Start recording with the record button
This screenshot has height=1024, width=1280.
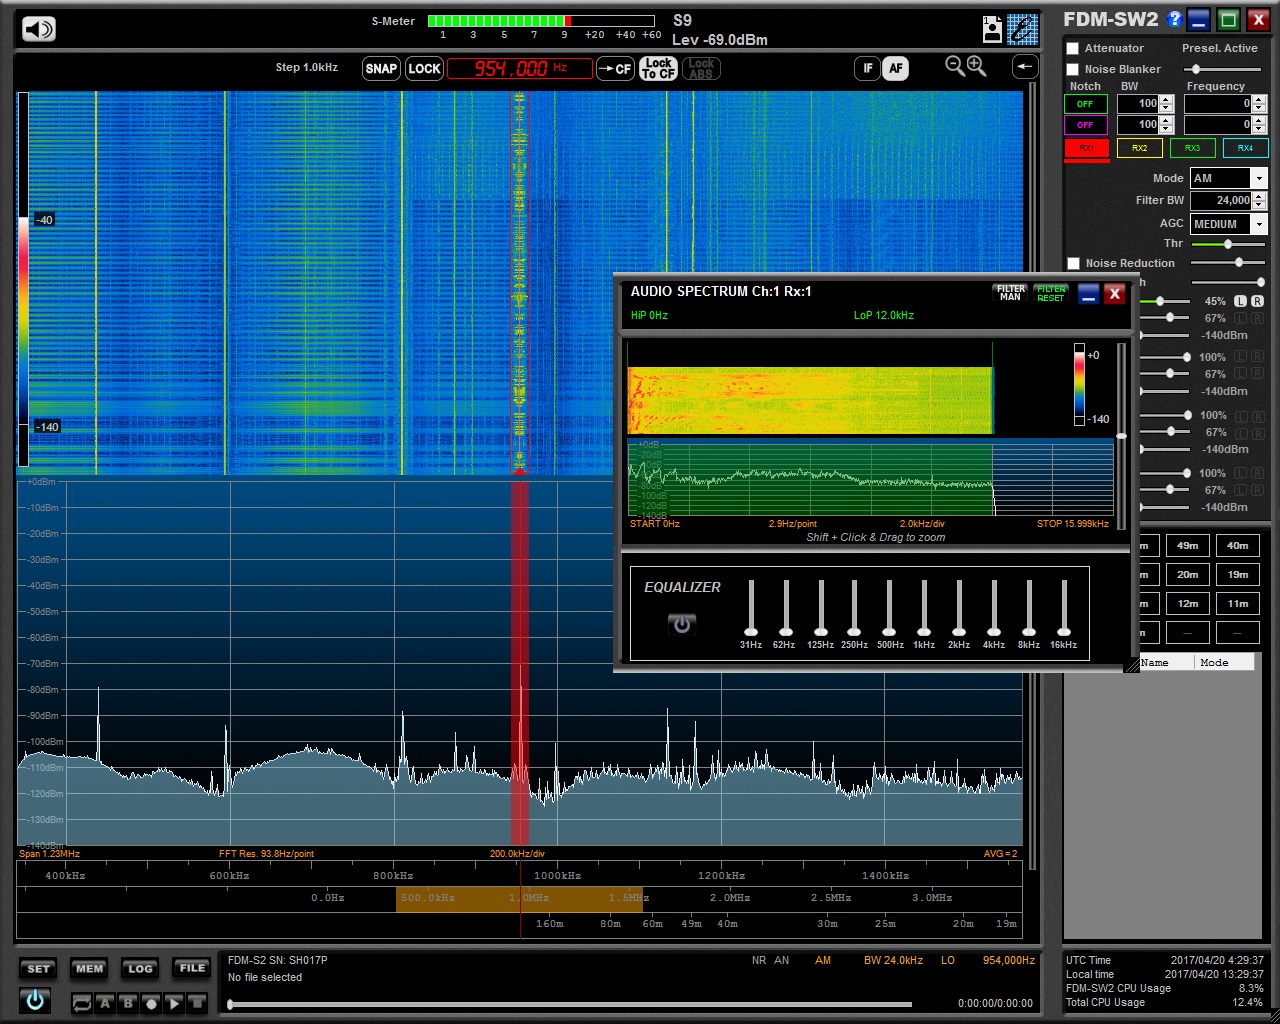[x=151, y=1003]
